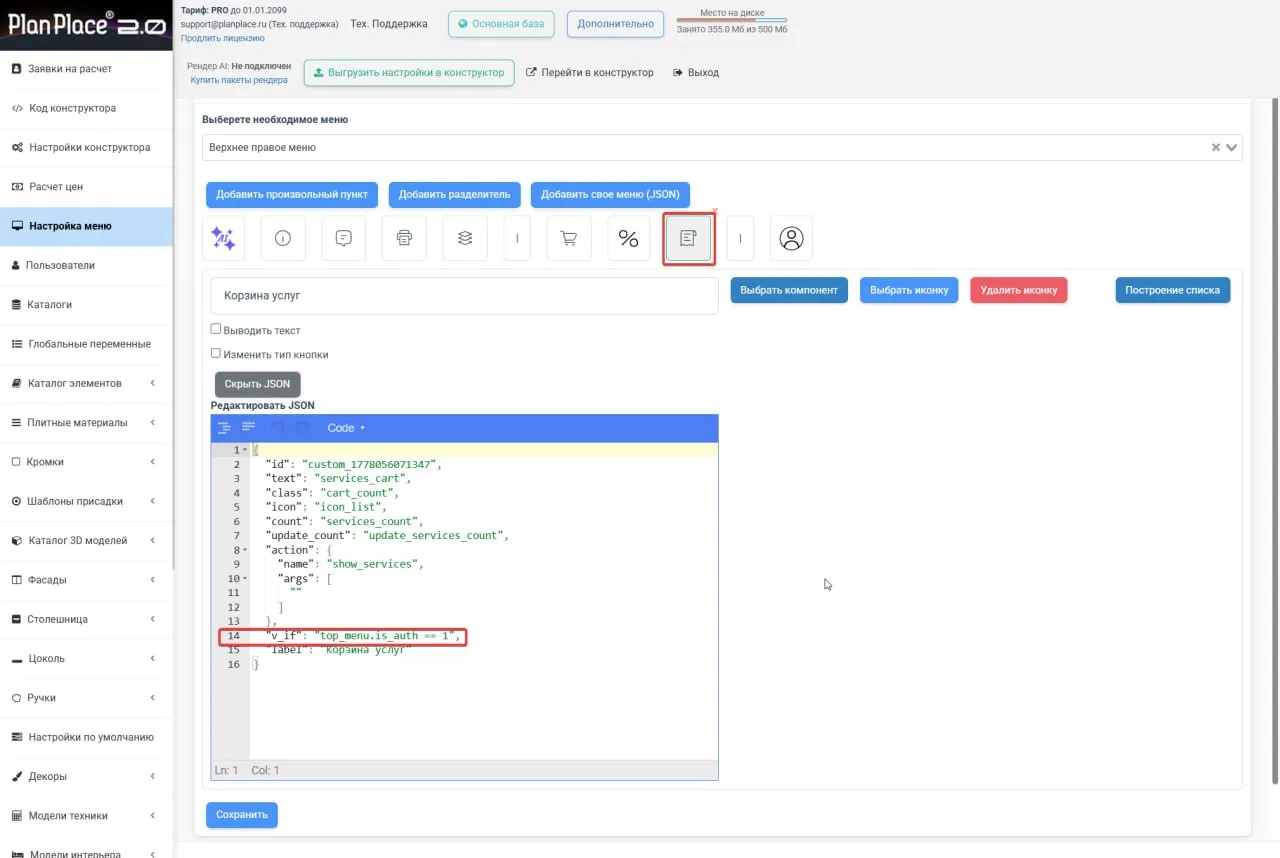
Task: Enable the Выводить текст checkbox
Action: [216, 329]
